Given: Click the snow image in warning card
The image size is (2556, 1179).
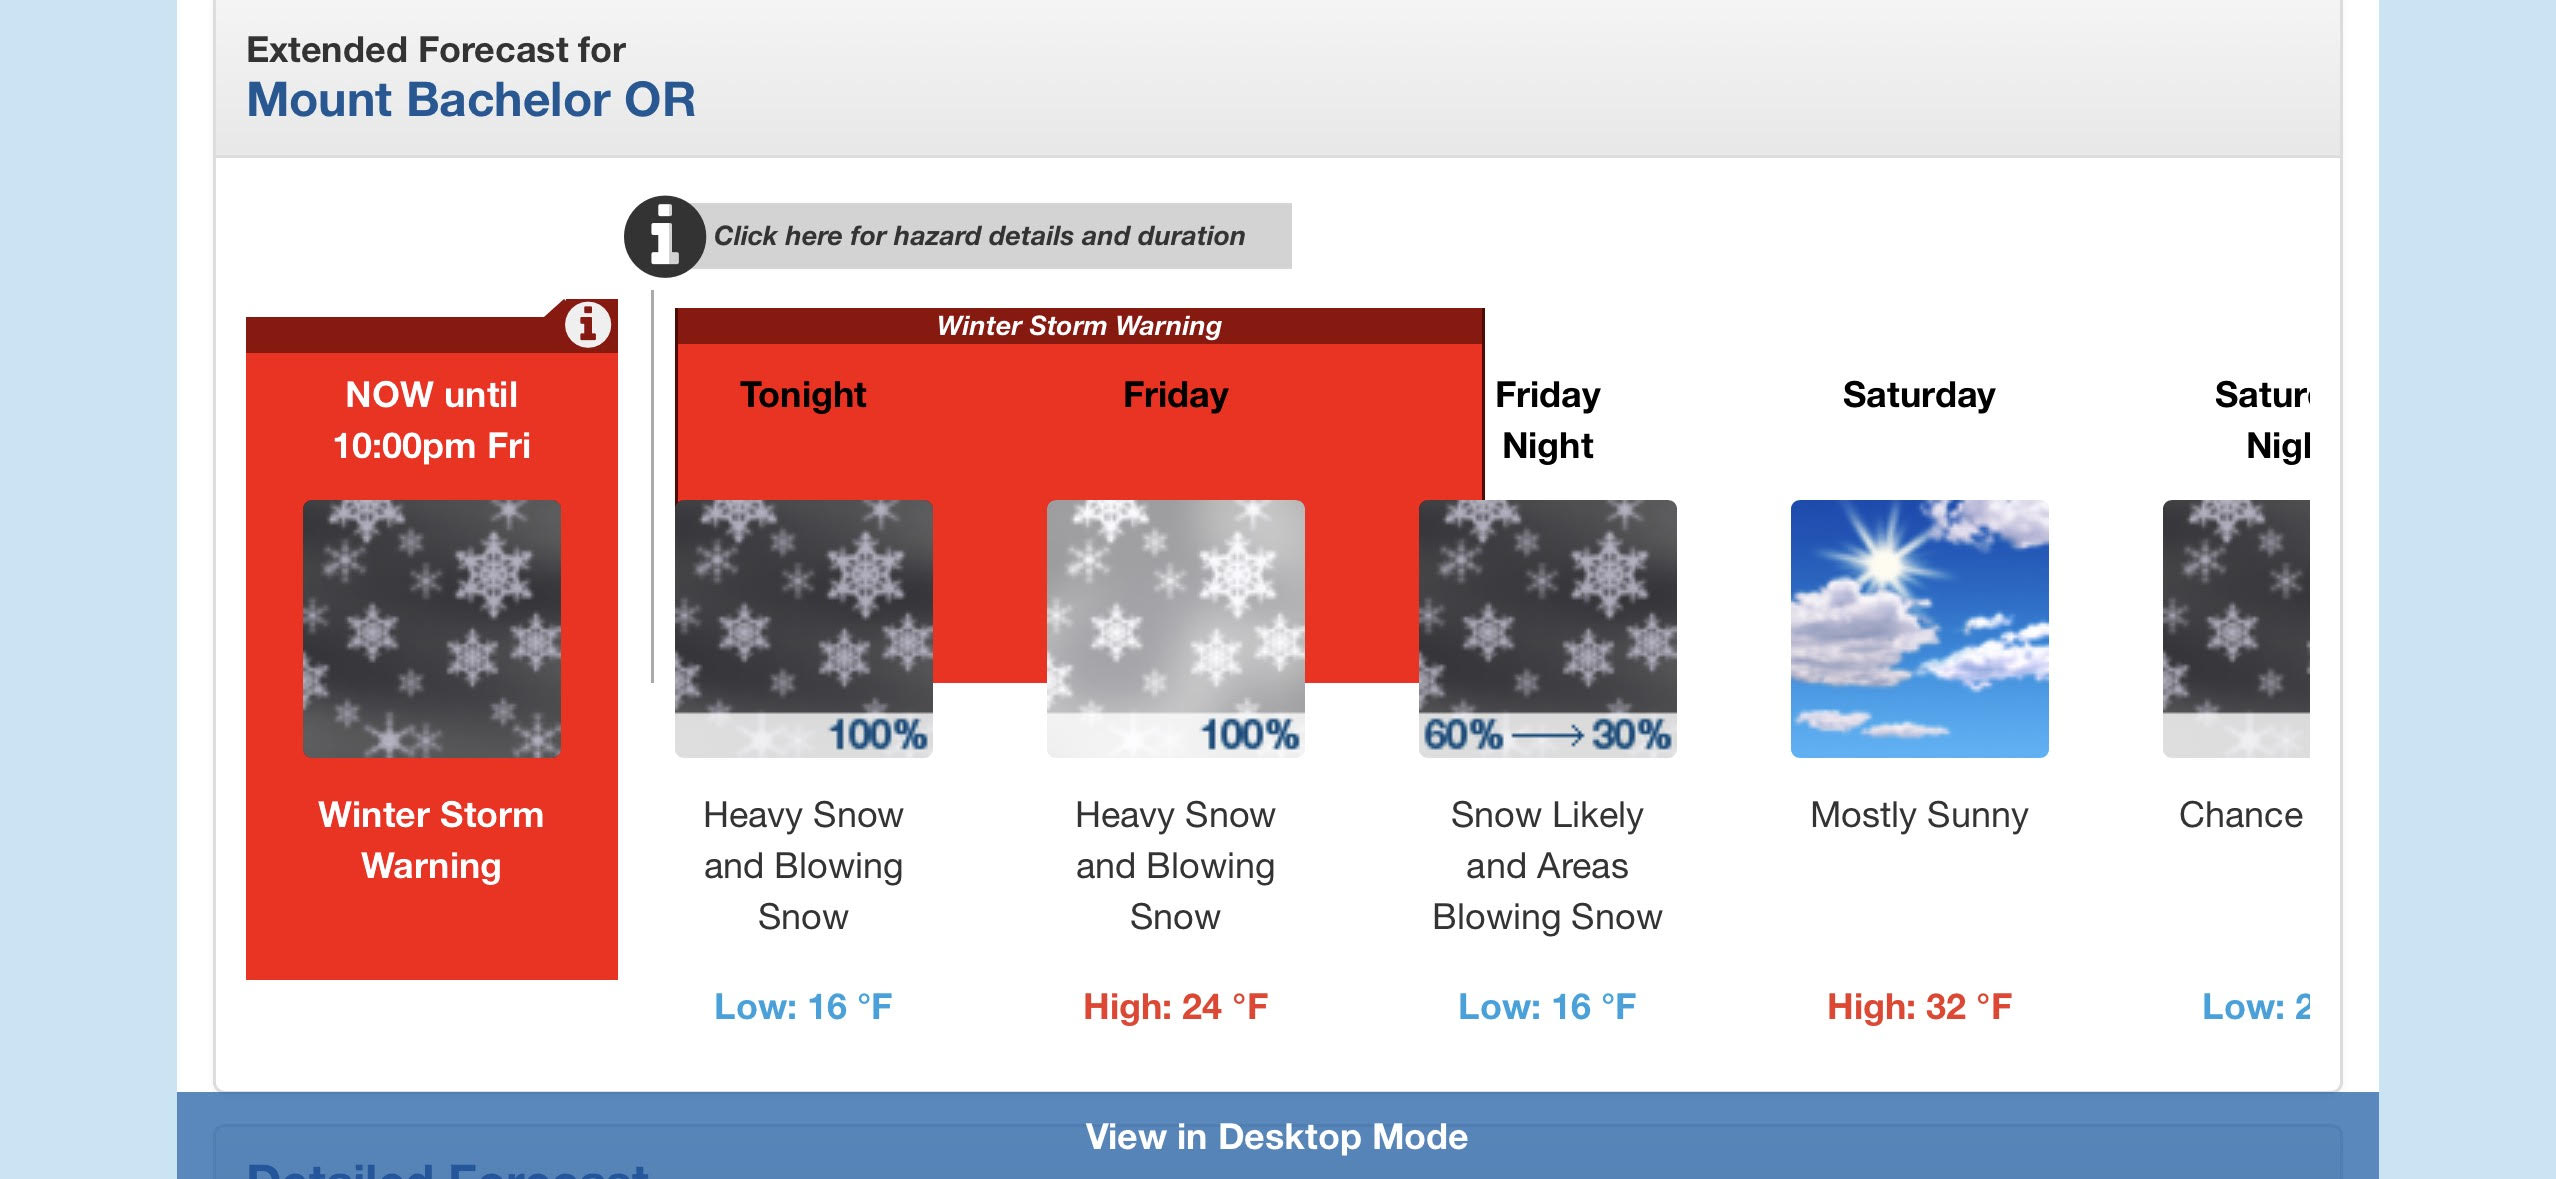Looking at the screenshot, I should coord(432,628).
